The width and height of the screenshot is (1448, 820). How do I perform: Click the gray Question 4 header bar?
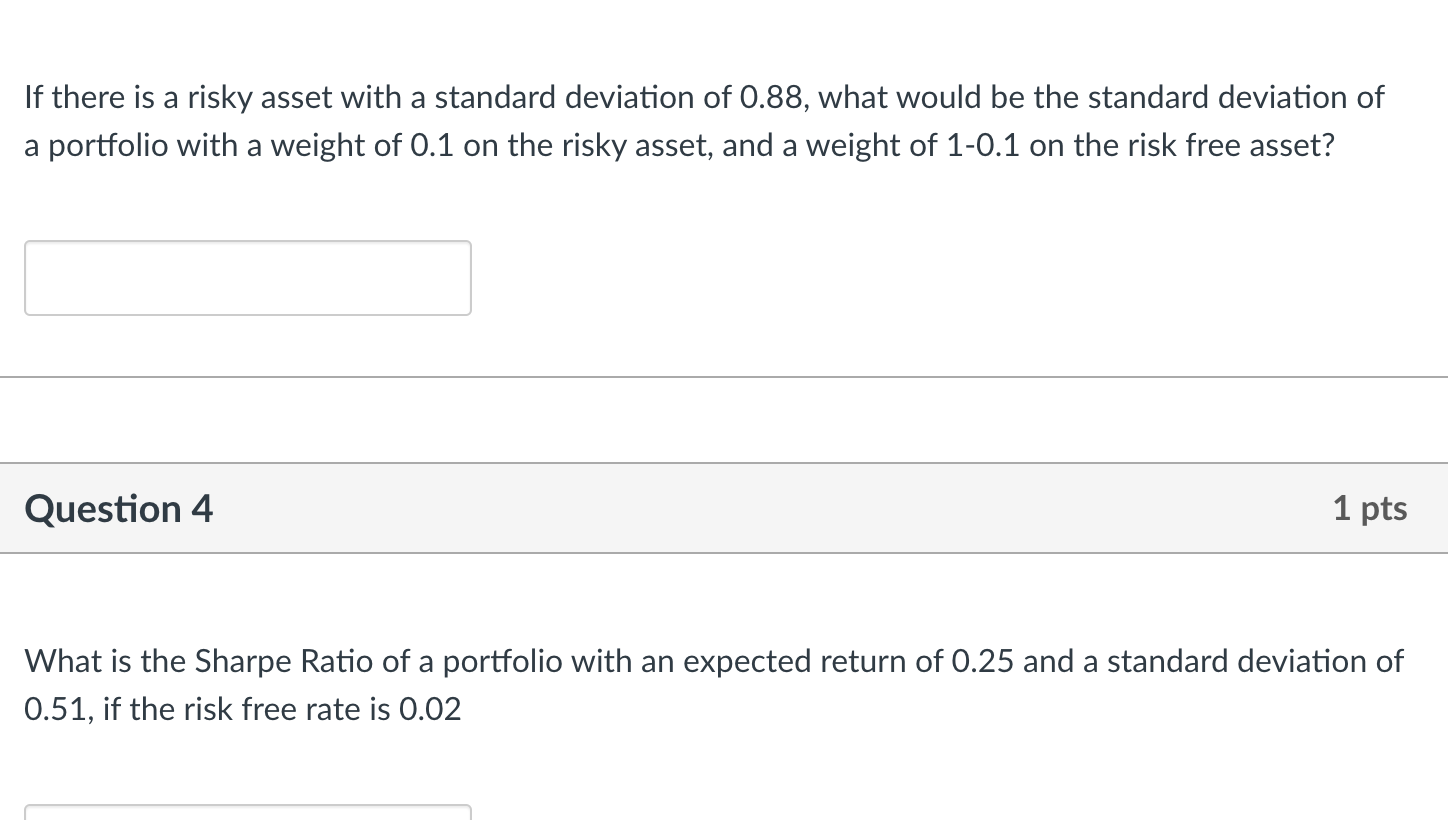tap(724, 508)
